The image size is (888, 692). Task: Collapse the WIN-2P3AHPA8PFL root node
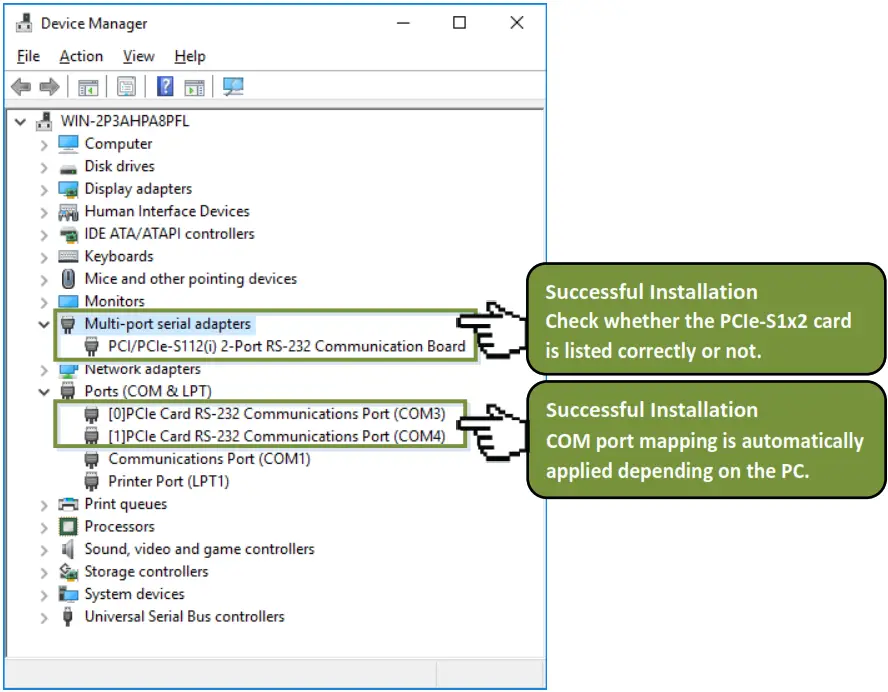[20, 121]
